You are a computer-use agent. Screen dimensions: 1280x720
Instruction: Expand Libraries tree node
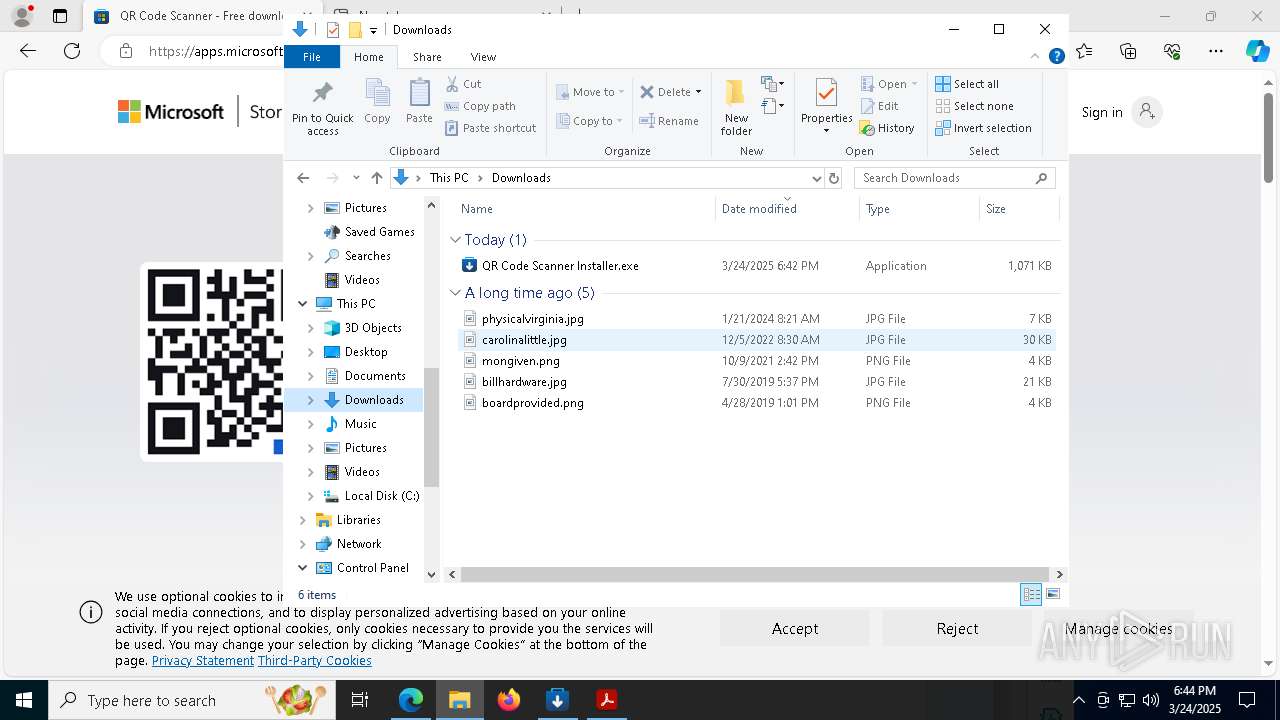pos(303,520)
